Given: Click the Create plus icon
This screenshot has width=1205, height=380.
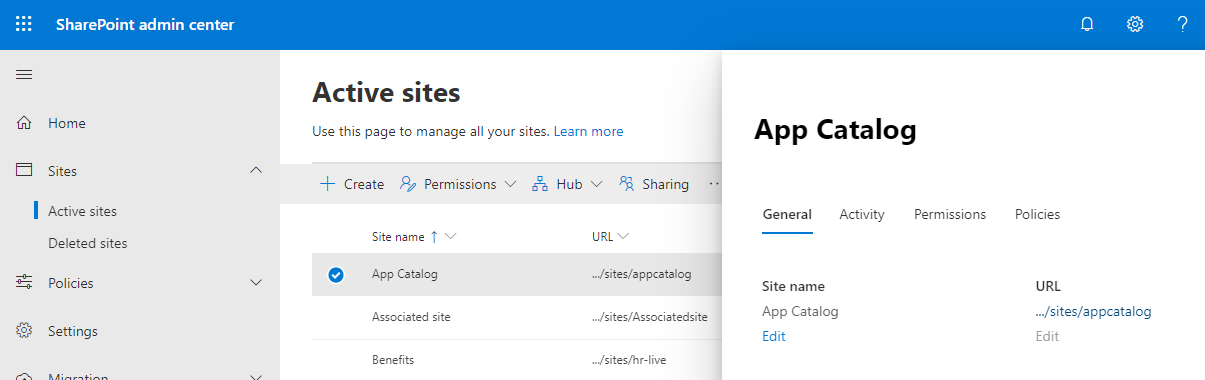Looking at the screenshot, I should click(x=327, y=184).
